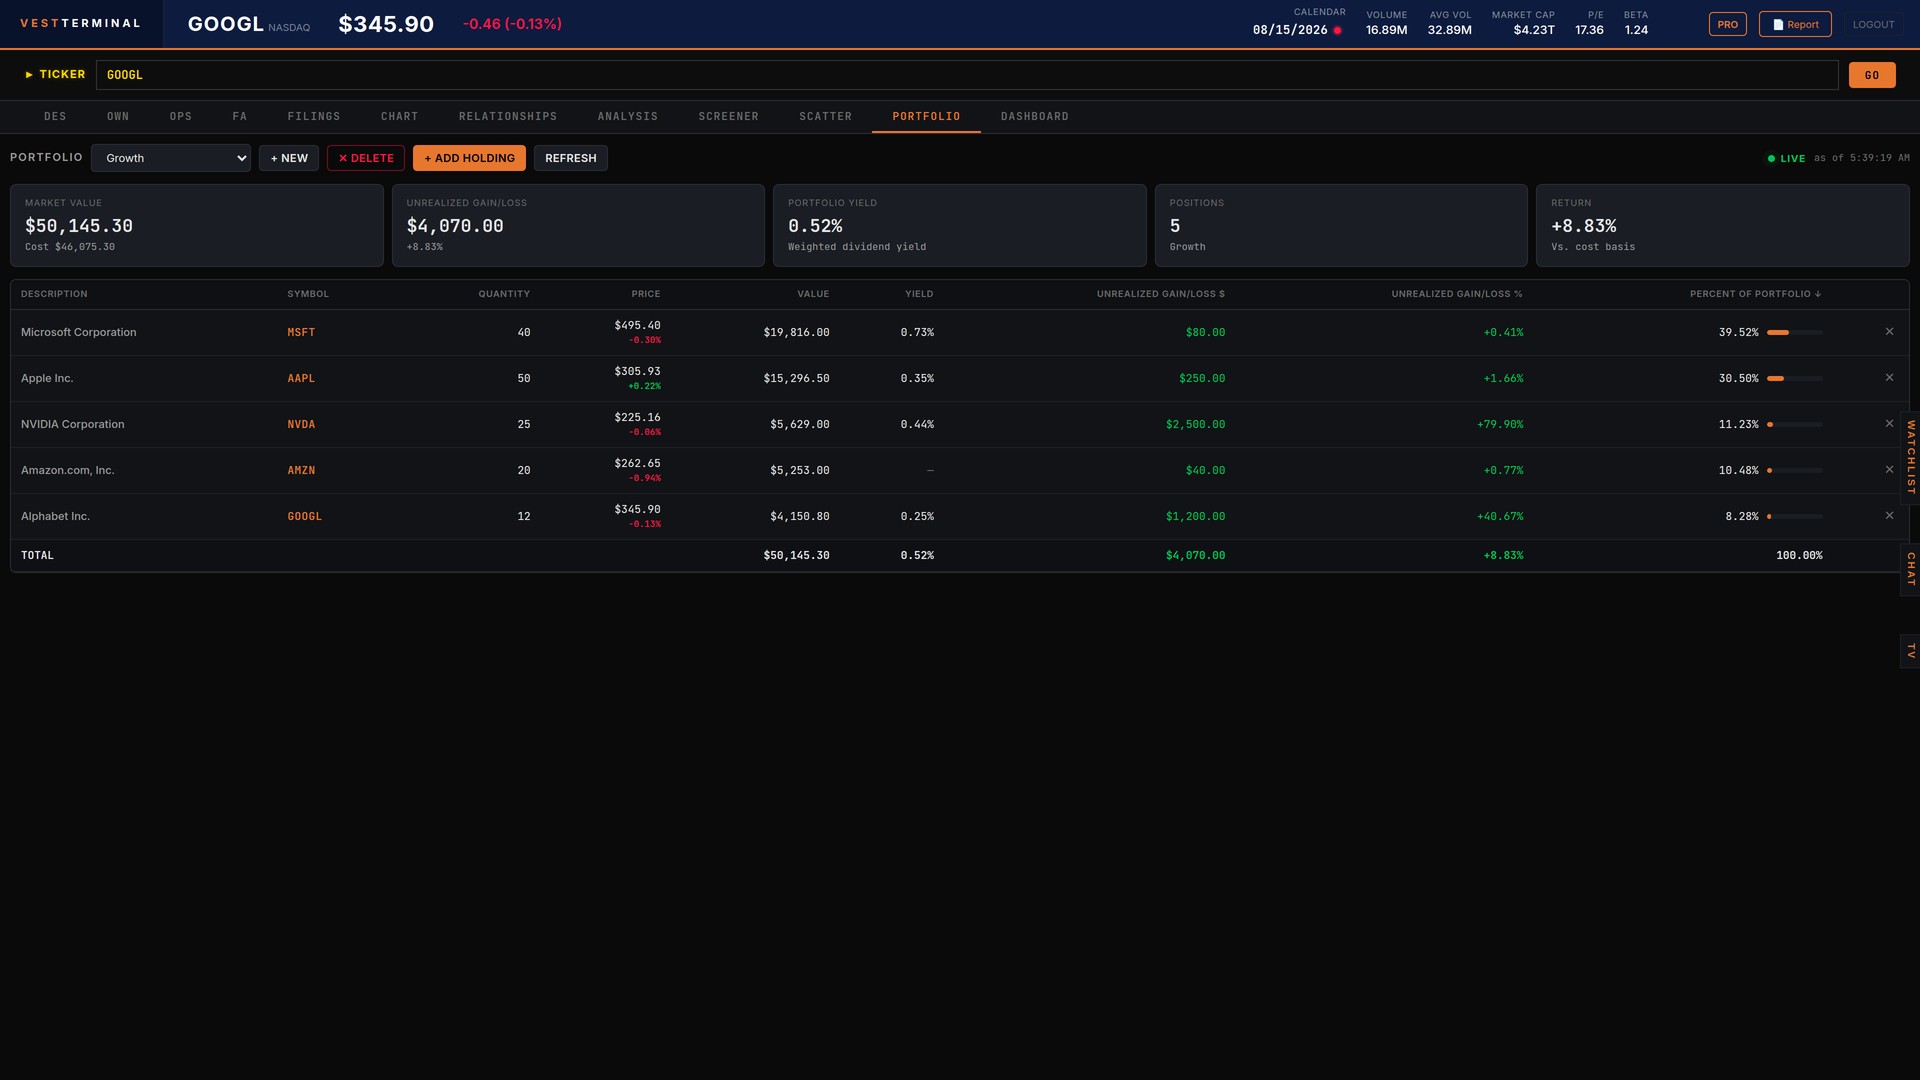This screenshot has width=1920, height=1080.
Task: Remove the NVIDIA Corporation holding row
Action: point(1889,424)
